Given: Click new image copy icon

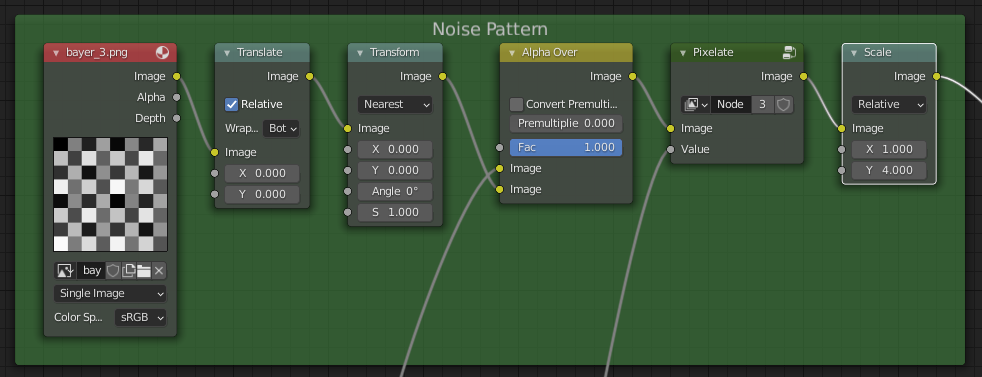Looking at the screenshot, I should tap(128, 271).
